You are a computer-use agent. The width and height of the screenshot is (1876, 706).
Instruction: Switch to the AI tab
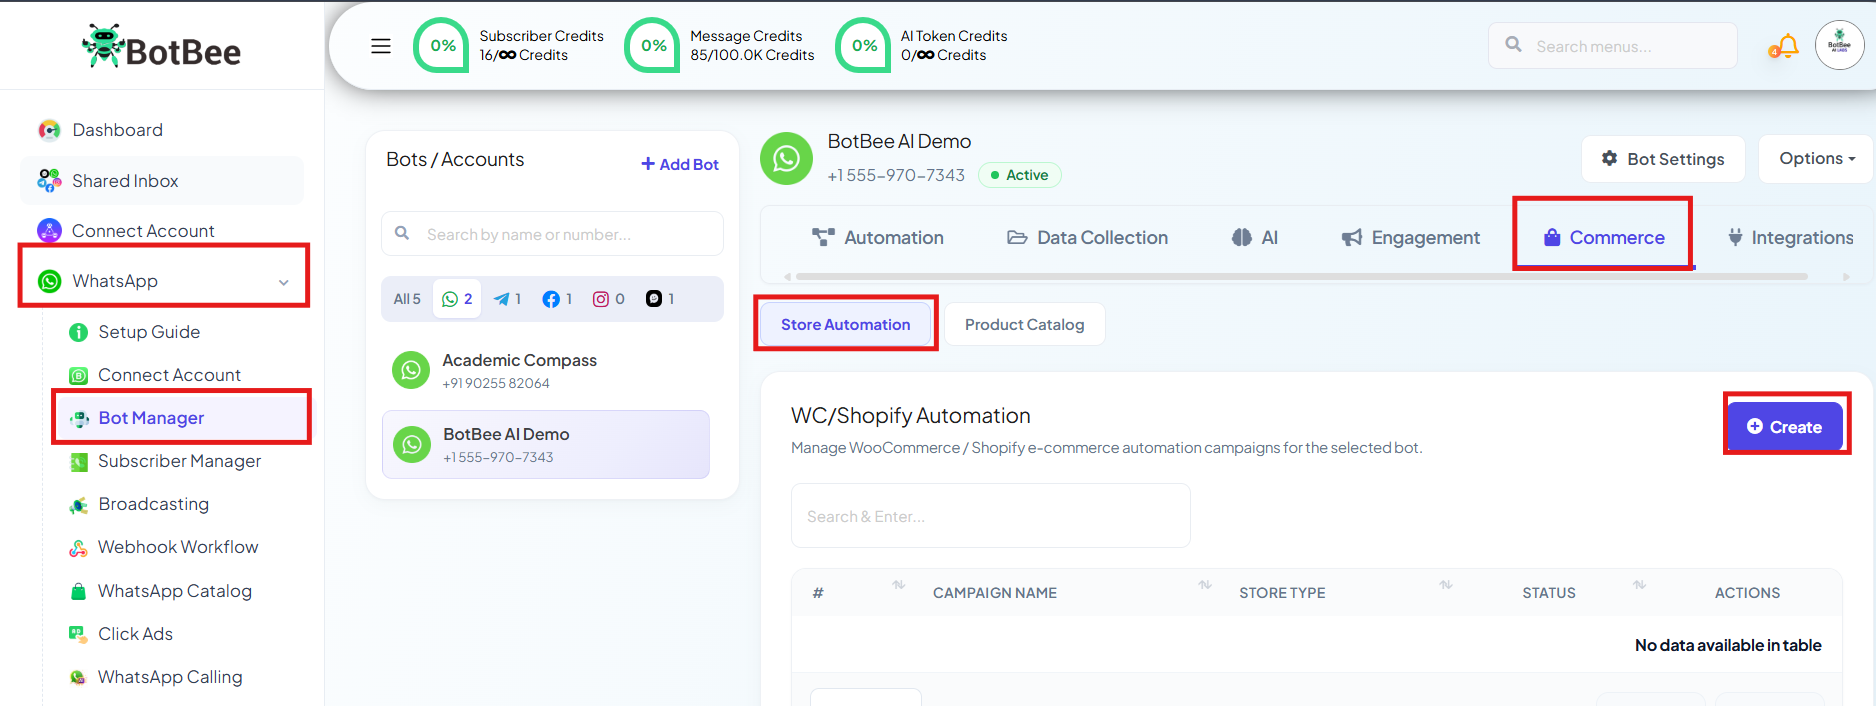1255,238
